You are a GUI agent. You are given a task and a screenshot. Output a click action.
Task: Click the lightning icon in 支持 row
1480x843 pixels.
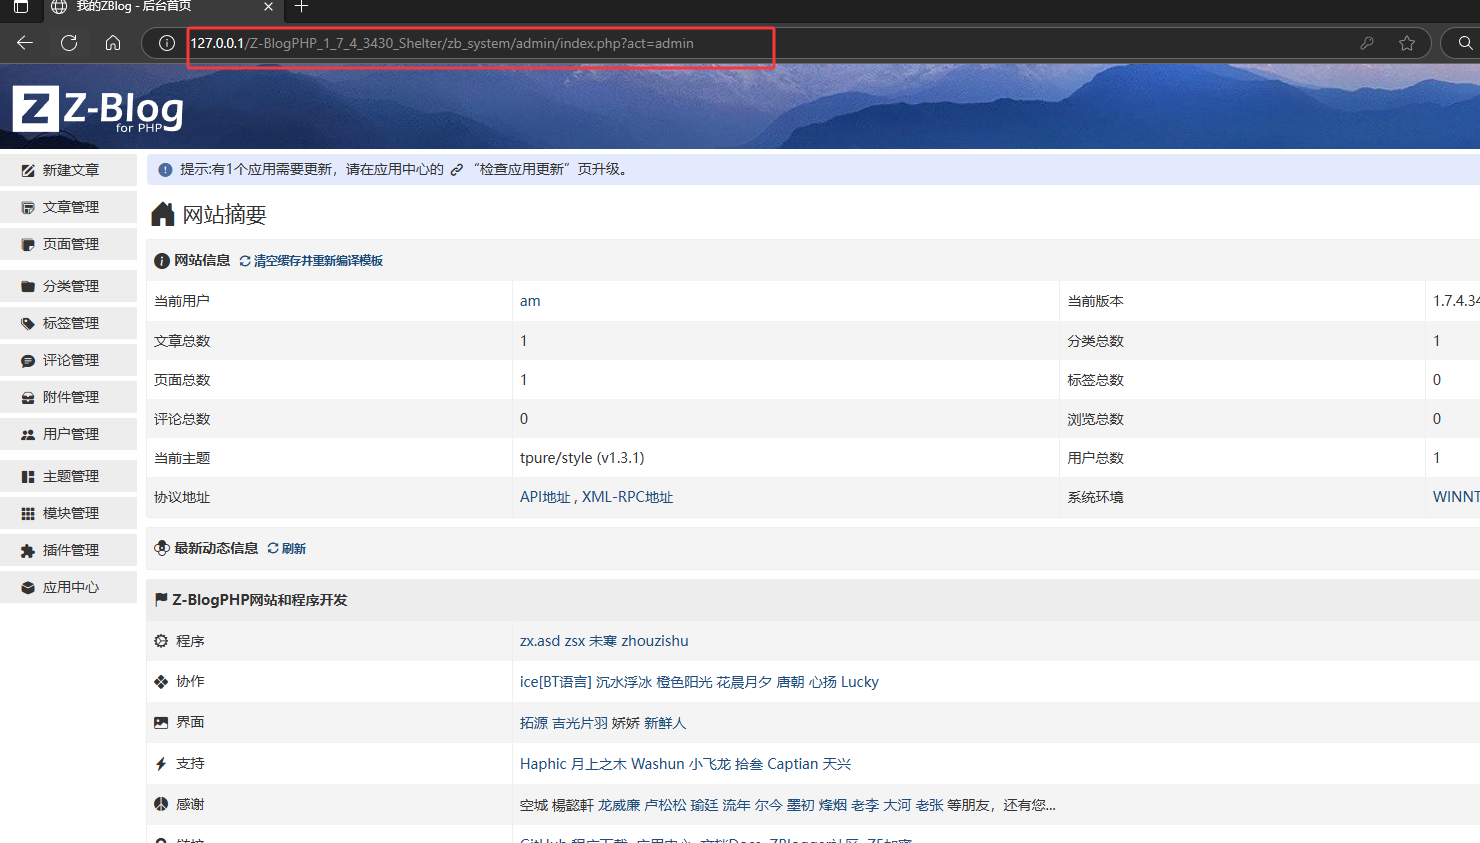click(x=161, y=764)
